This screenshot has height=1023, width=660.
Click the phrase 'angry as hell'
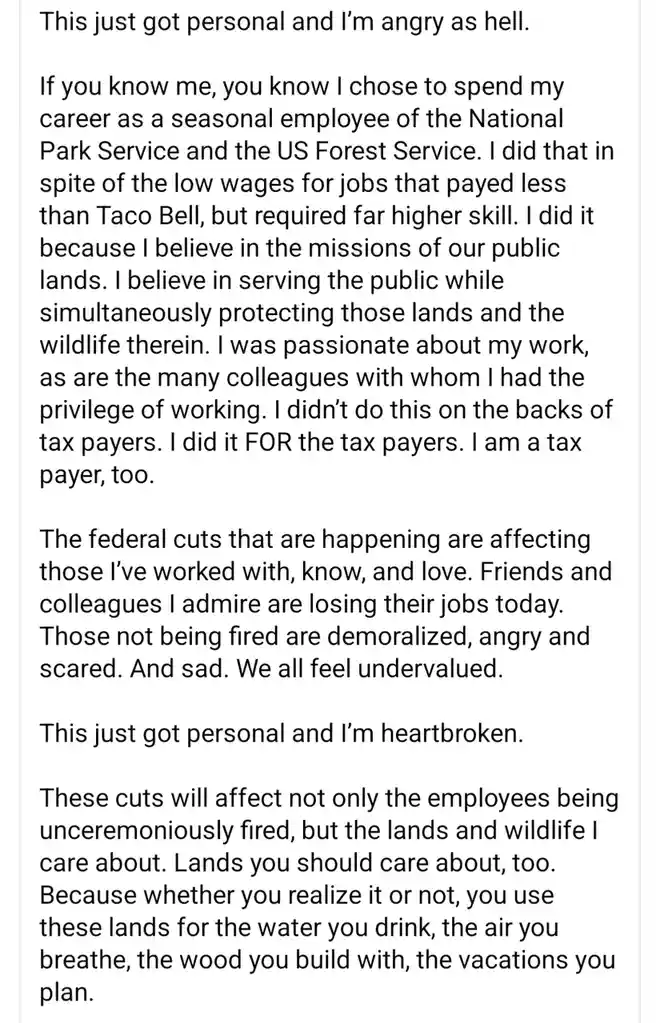(455, 22)
